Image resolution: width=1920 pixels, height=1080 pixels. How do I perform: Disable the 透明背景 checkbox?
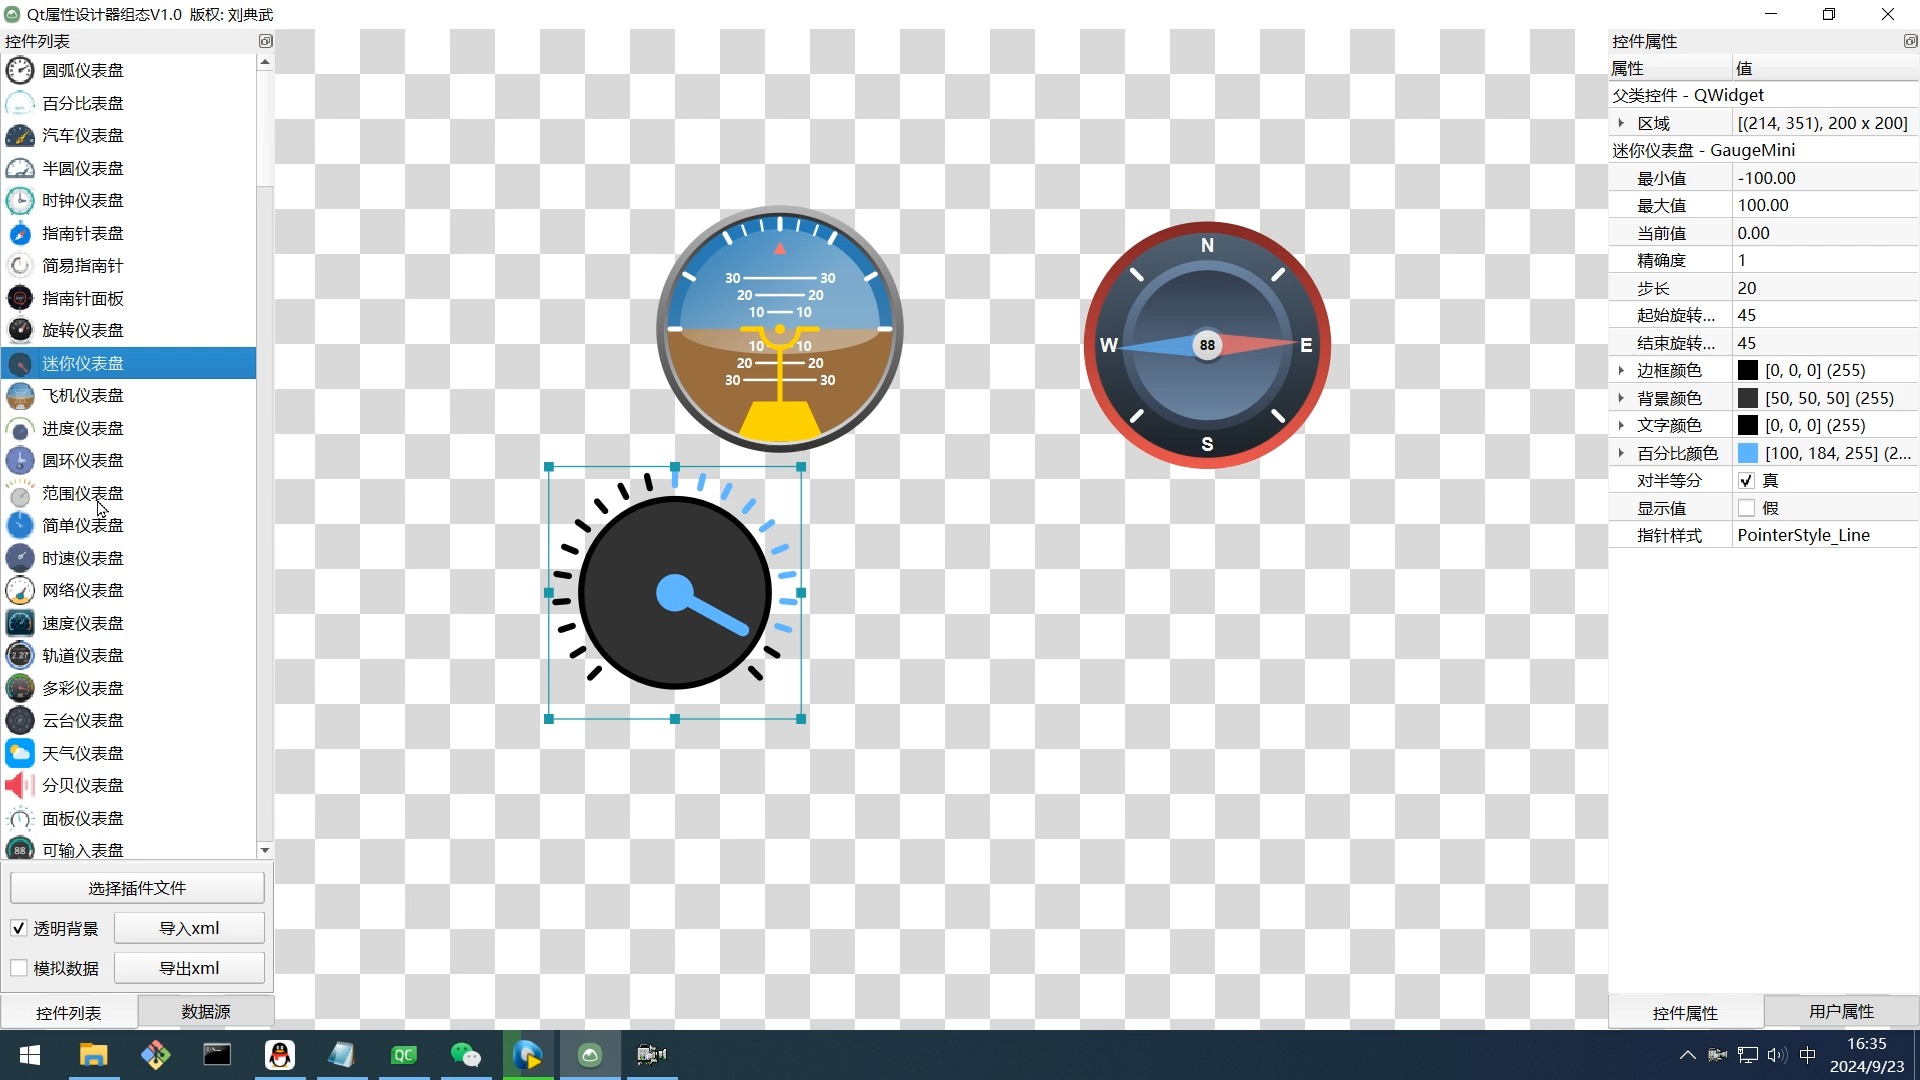click(x=19, y=928)
